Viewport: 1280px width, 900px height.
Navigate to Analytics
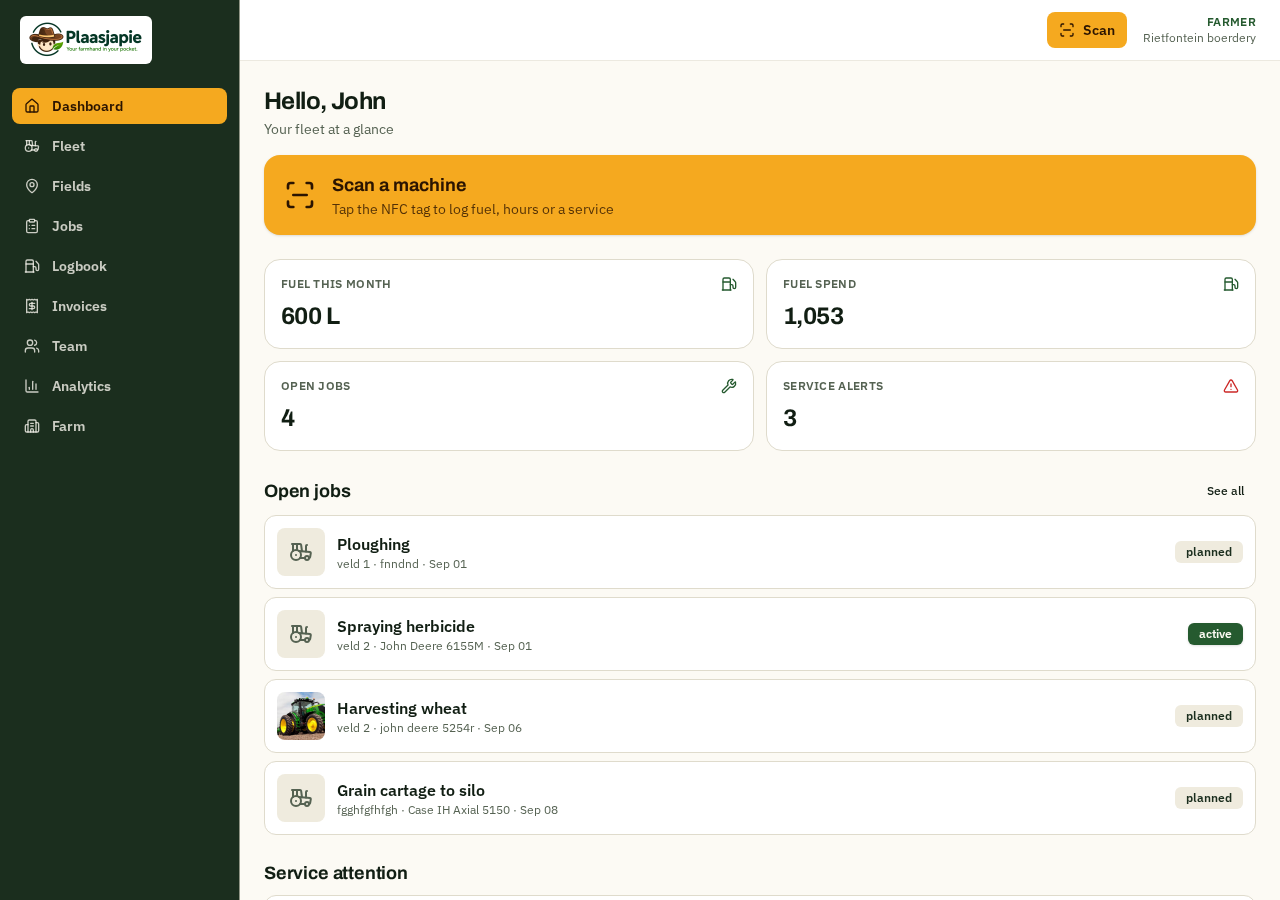coord(119,386)
